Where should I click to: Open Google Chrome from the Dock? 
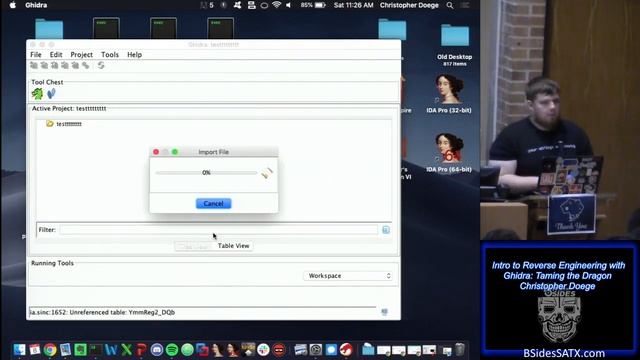coord(50,350)
